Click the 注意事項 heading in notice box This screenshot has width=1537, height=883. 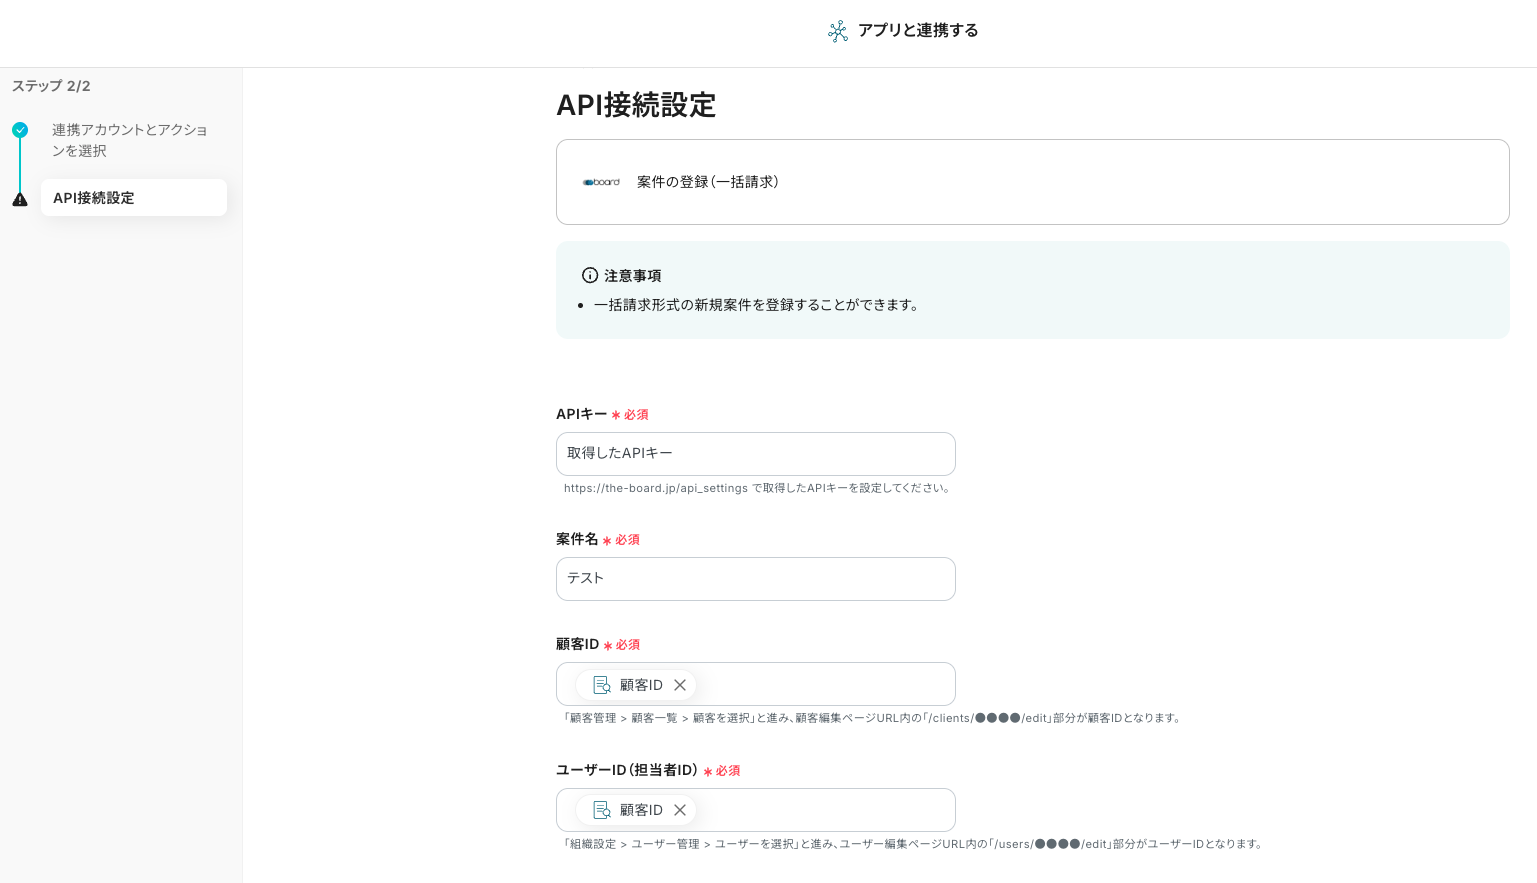pos(632,275)
